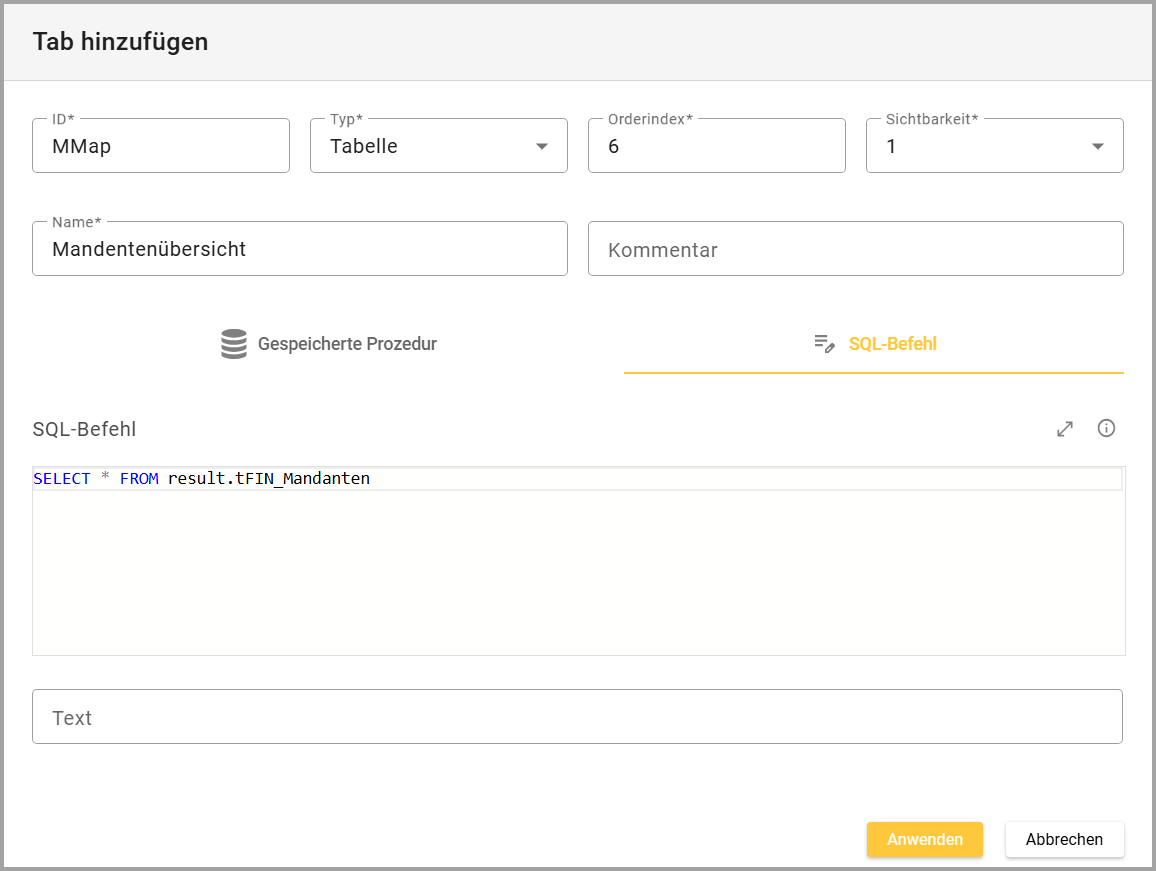Click the pencil-list icon beside SQL-Befehl

click(x=824, y=344)
